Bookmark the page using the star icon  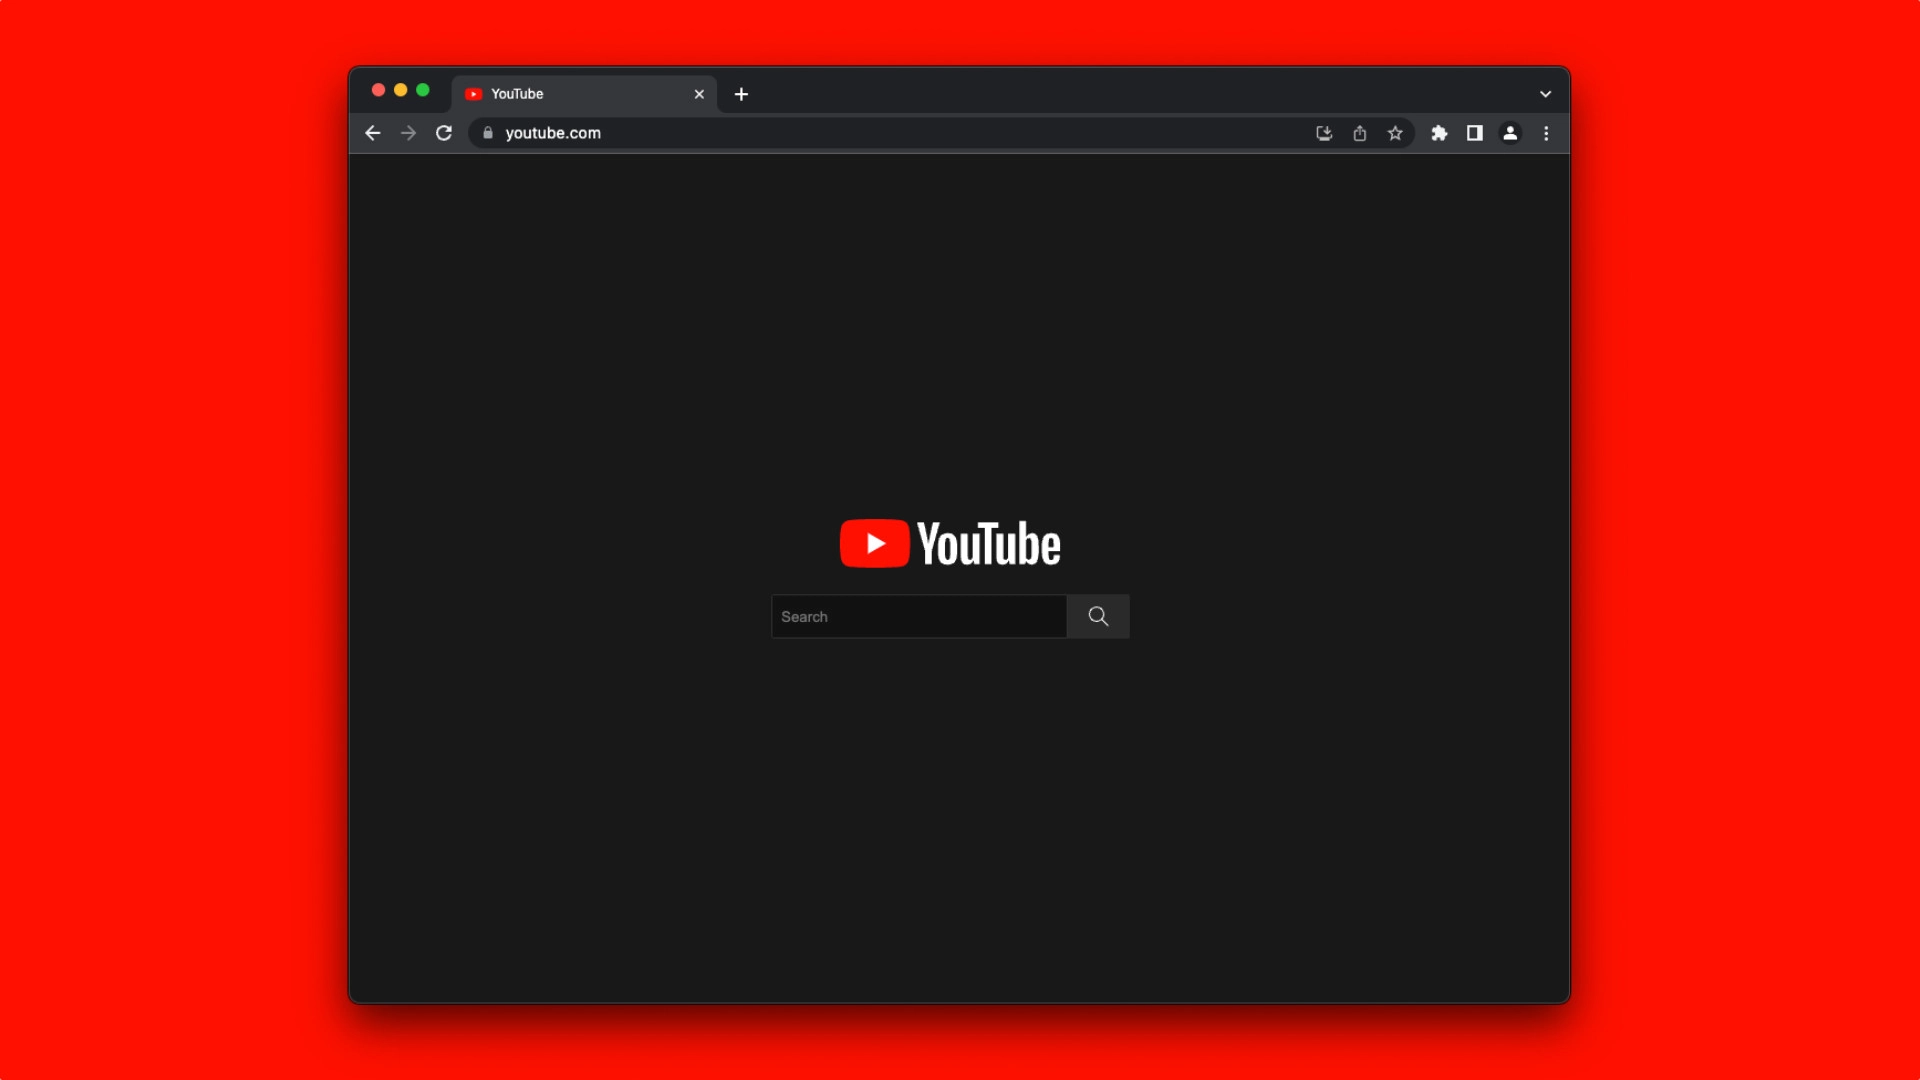[1396, 133]
